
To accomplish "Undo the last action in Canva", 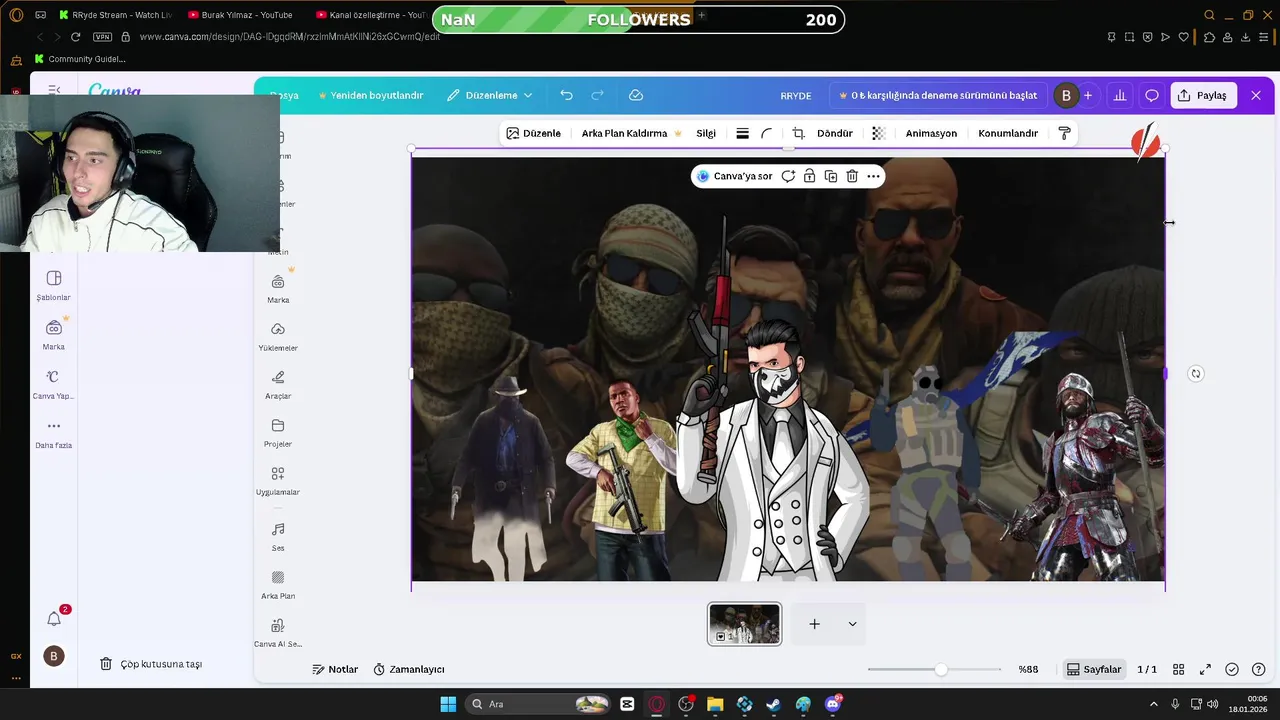I will coord(566,95).
